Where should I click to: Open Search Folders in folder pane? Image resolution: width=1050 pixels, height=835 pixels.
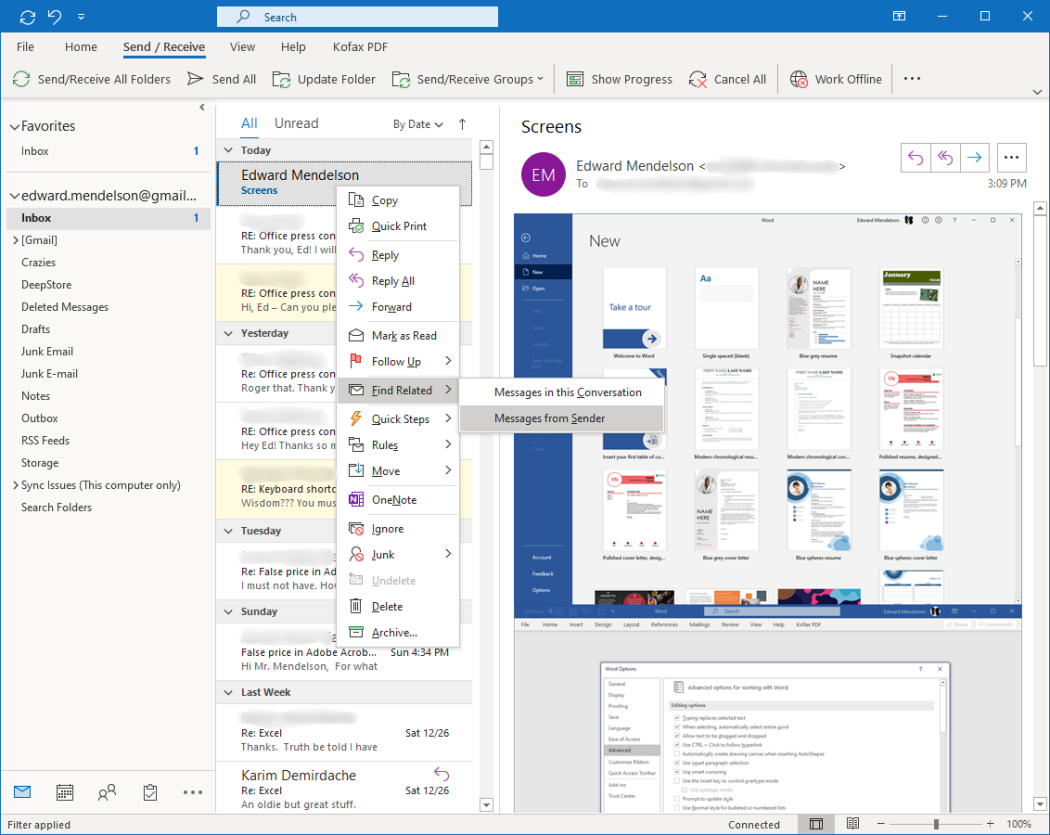56,507
